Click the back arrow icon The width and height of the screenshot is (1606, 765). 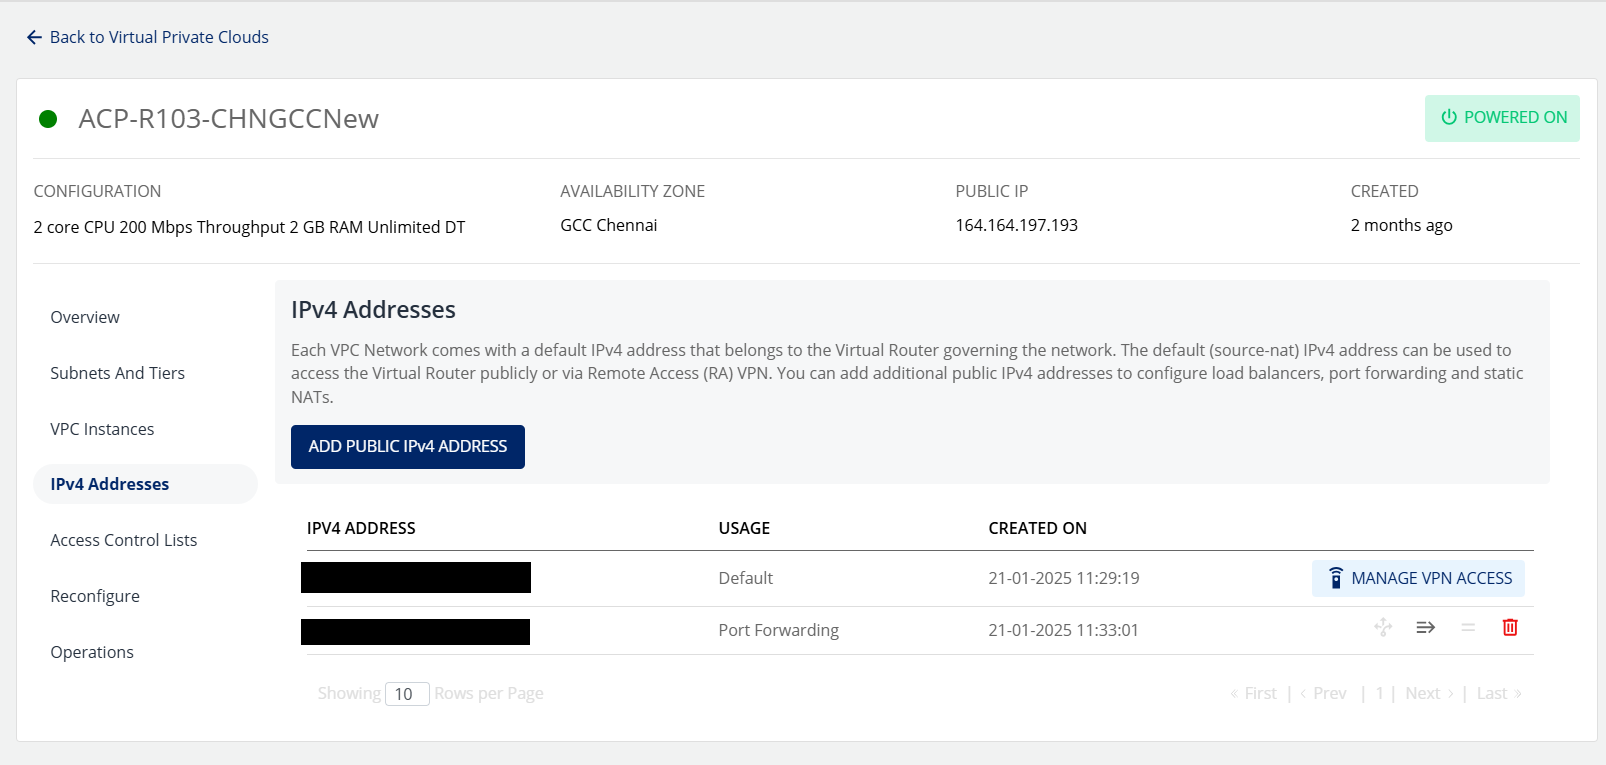click(x=34, y=37)
